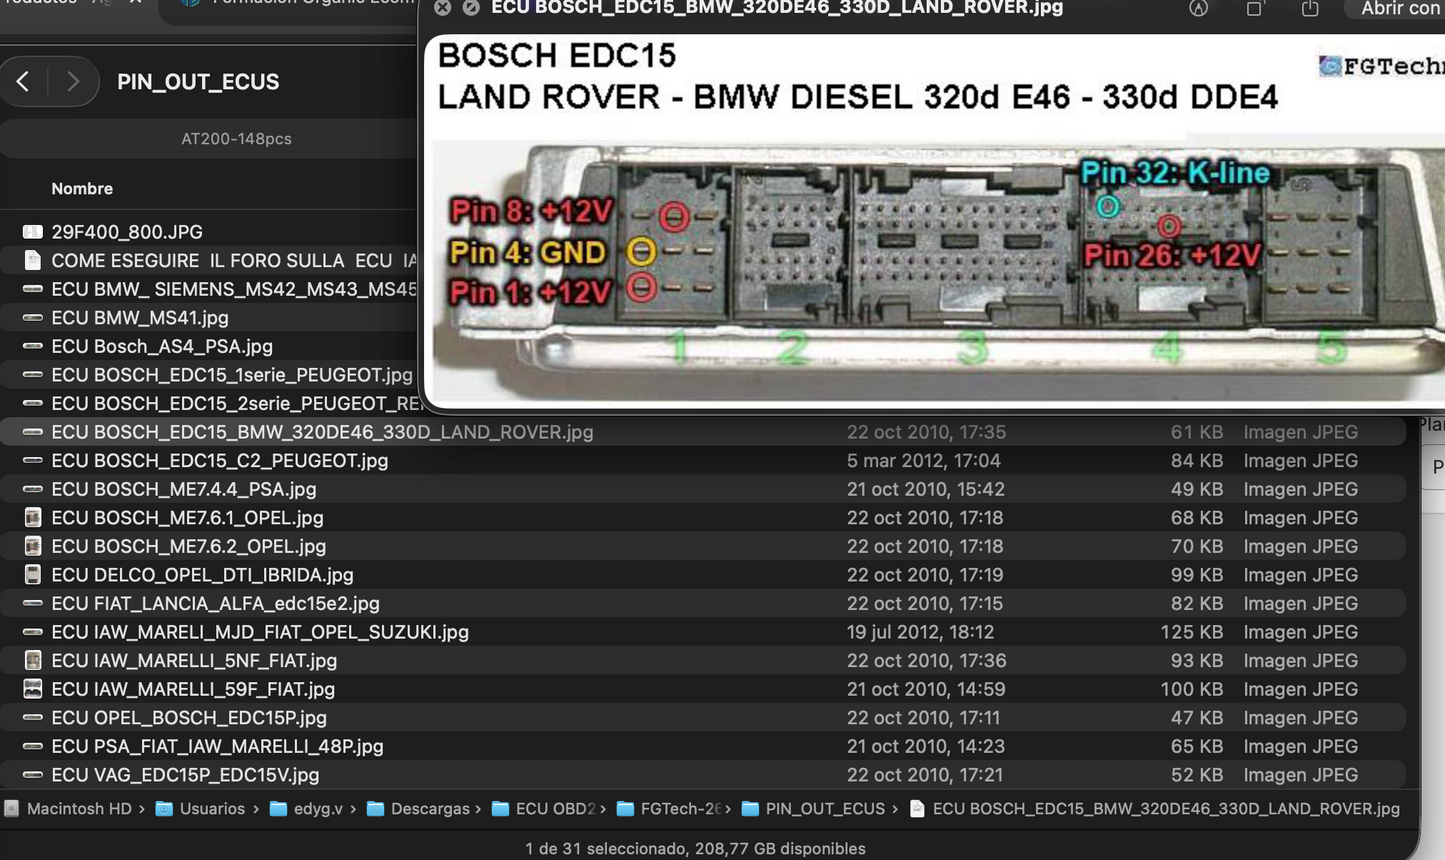Viewport: 1445px width, 860px height.
Task: Select ECU BOSCH_ME7.6.1_OPEL.jpg in the list
Action: click(x=188, y=517)
